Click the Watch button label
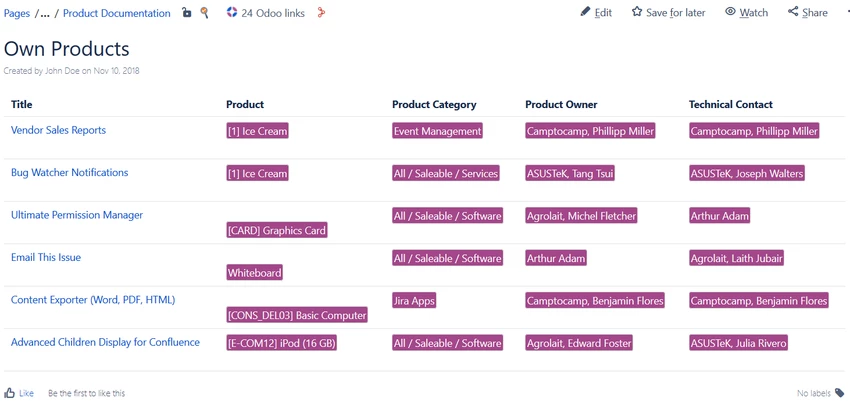Viewport: 850px width, 405px height. 754,13
